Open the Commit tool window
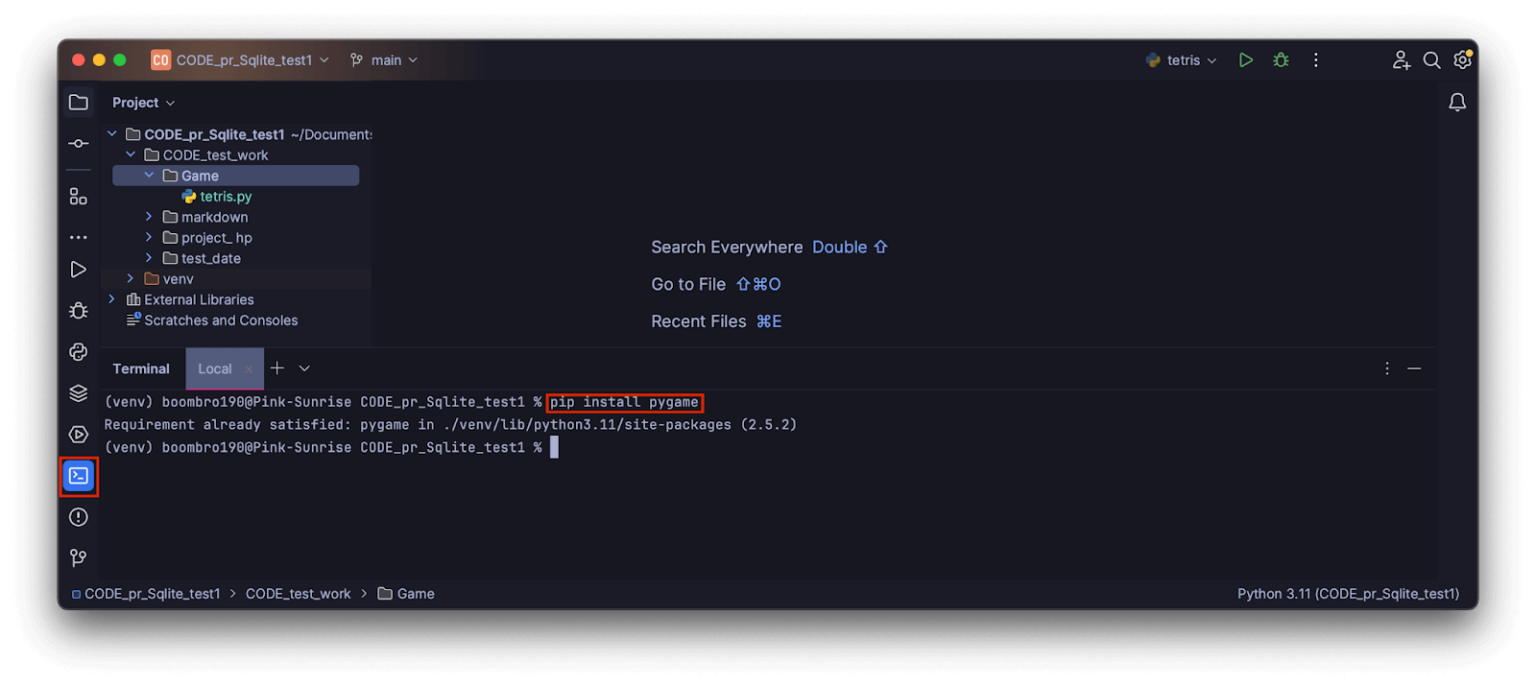The image size is (1536, 686). 79,143
